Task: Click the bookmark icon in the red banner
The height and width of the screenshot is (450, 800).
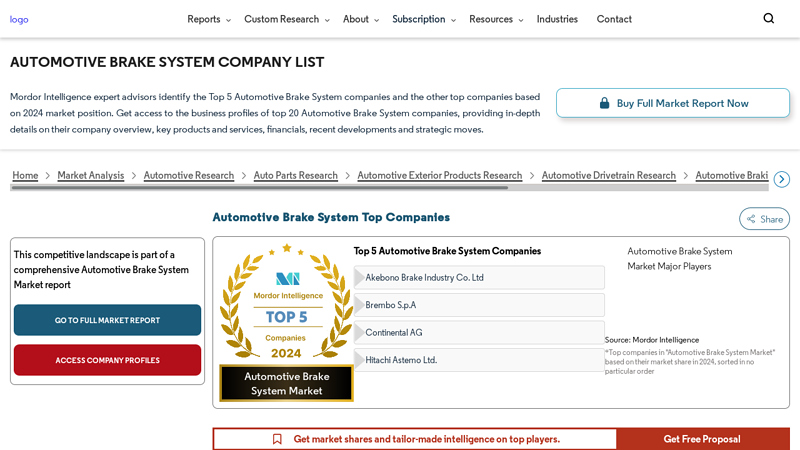Action: coord(277,439)
